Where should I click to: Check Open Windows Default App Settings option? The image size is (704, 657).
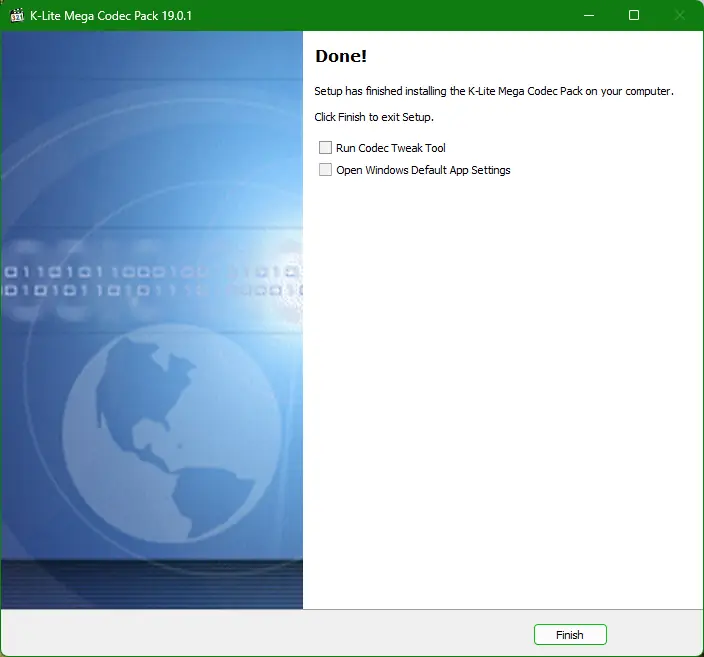tap(326, 170)
